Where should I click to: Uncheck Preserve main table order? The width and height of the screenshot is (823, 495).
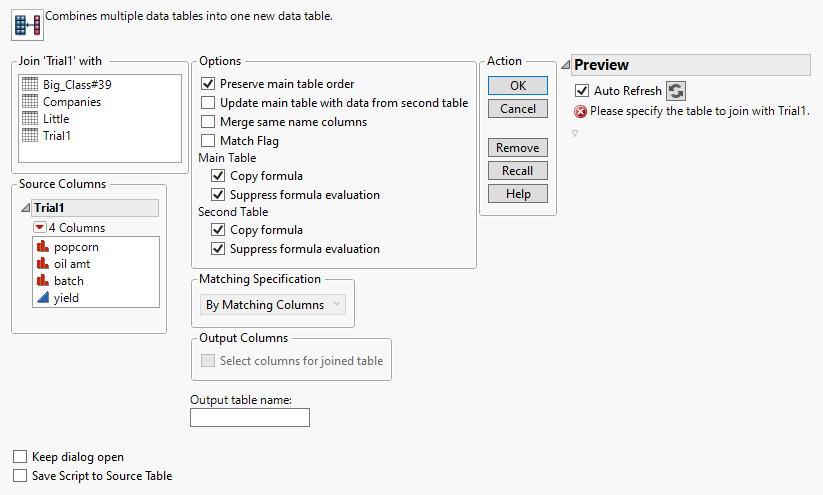point(209,84)
